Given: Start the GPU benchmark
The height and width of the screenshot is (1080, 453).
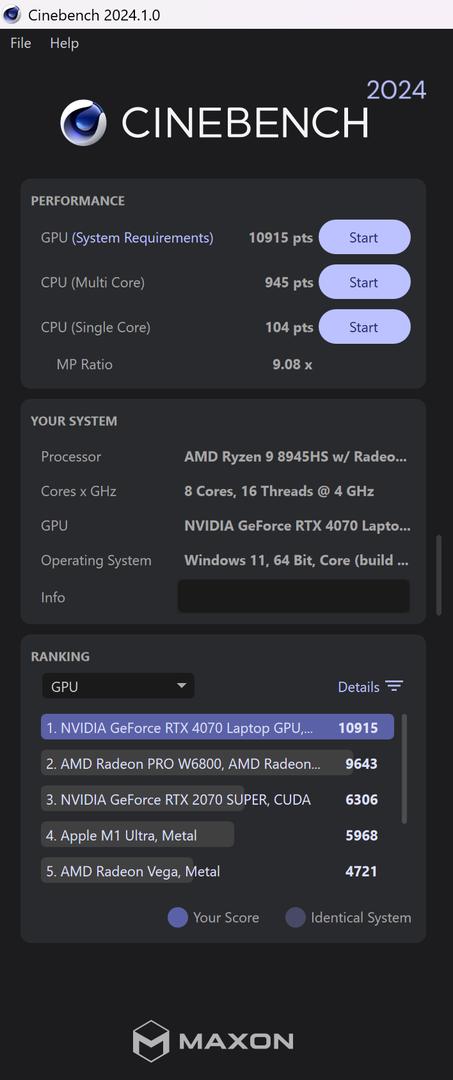Looking at the screenshot, I should point(364,238).
